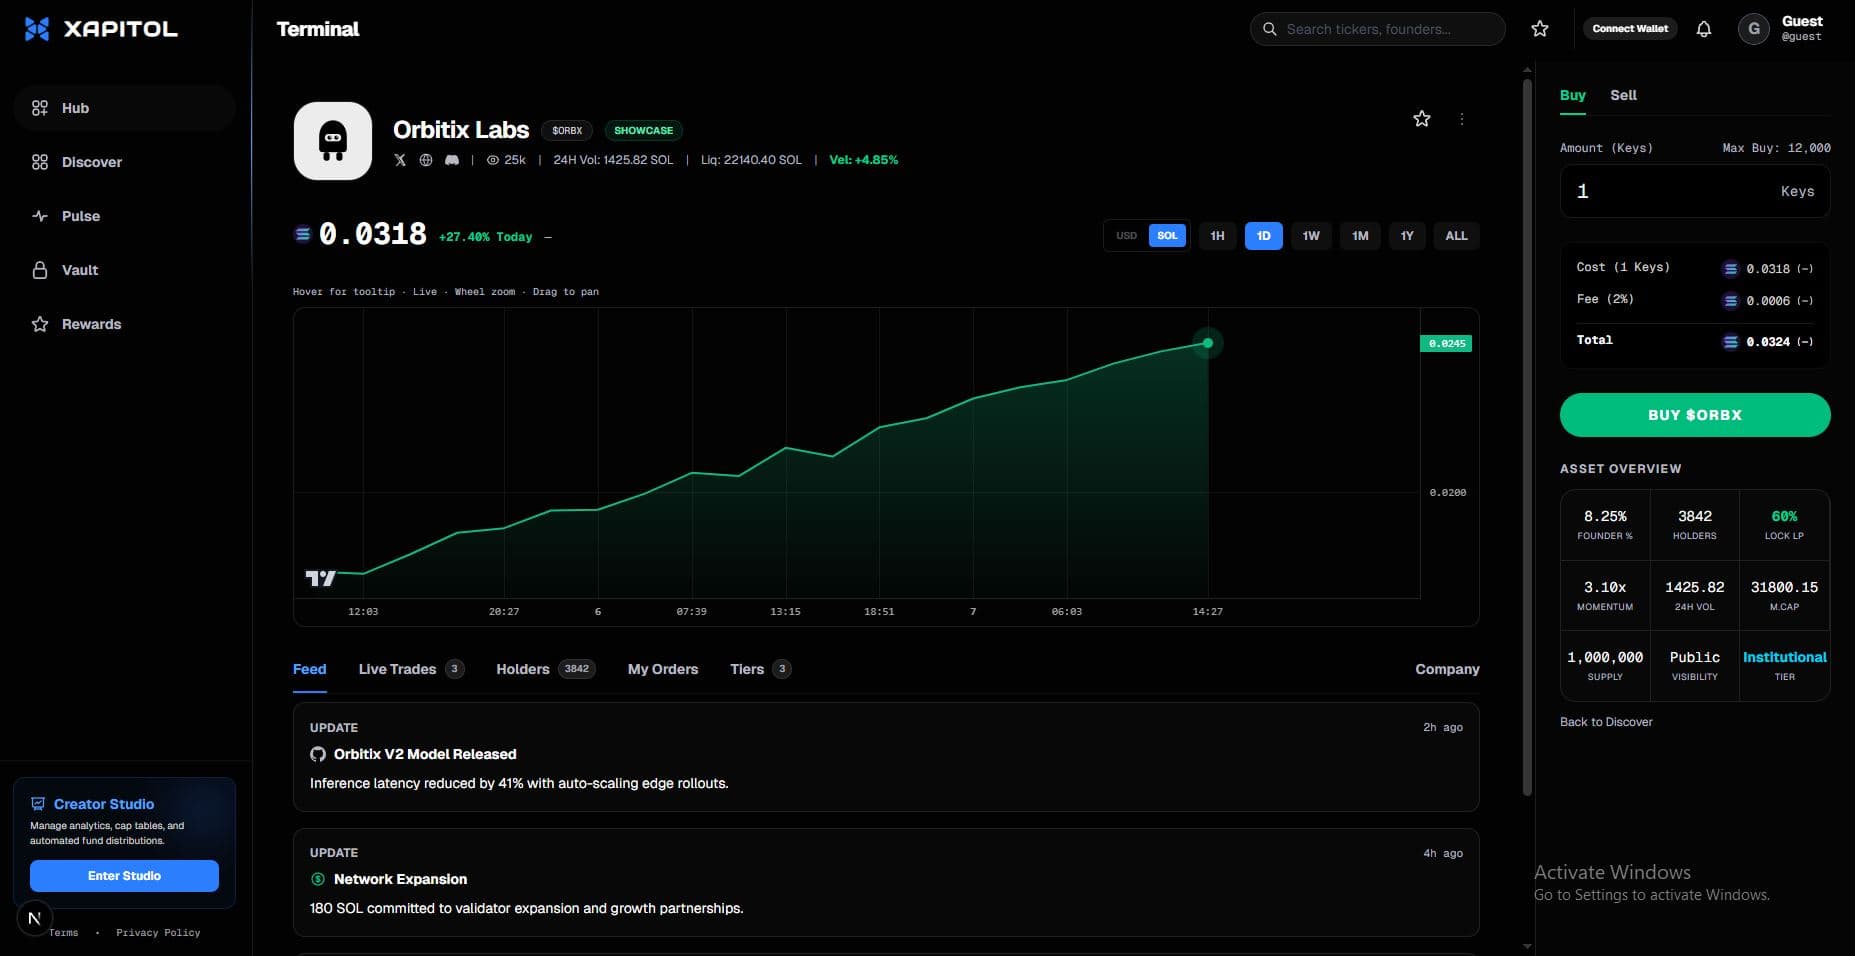The image size is (1855, 956).
Task: Click the main content vertical scrollbar
Action: tap(1527, 436)
